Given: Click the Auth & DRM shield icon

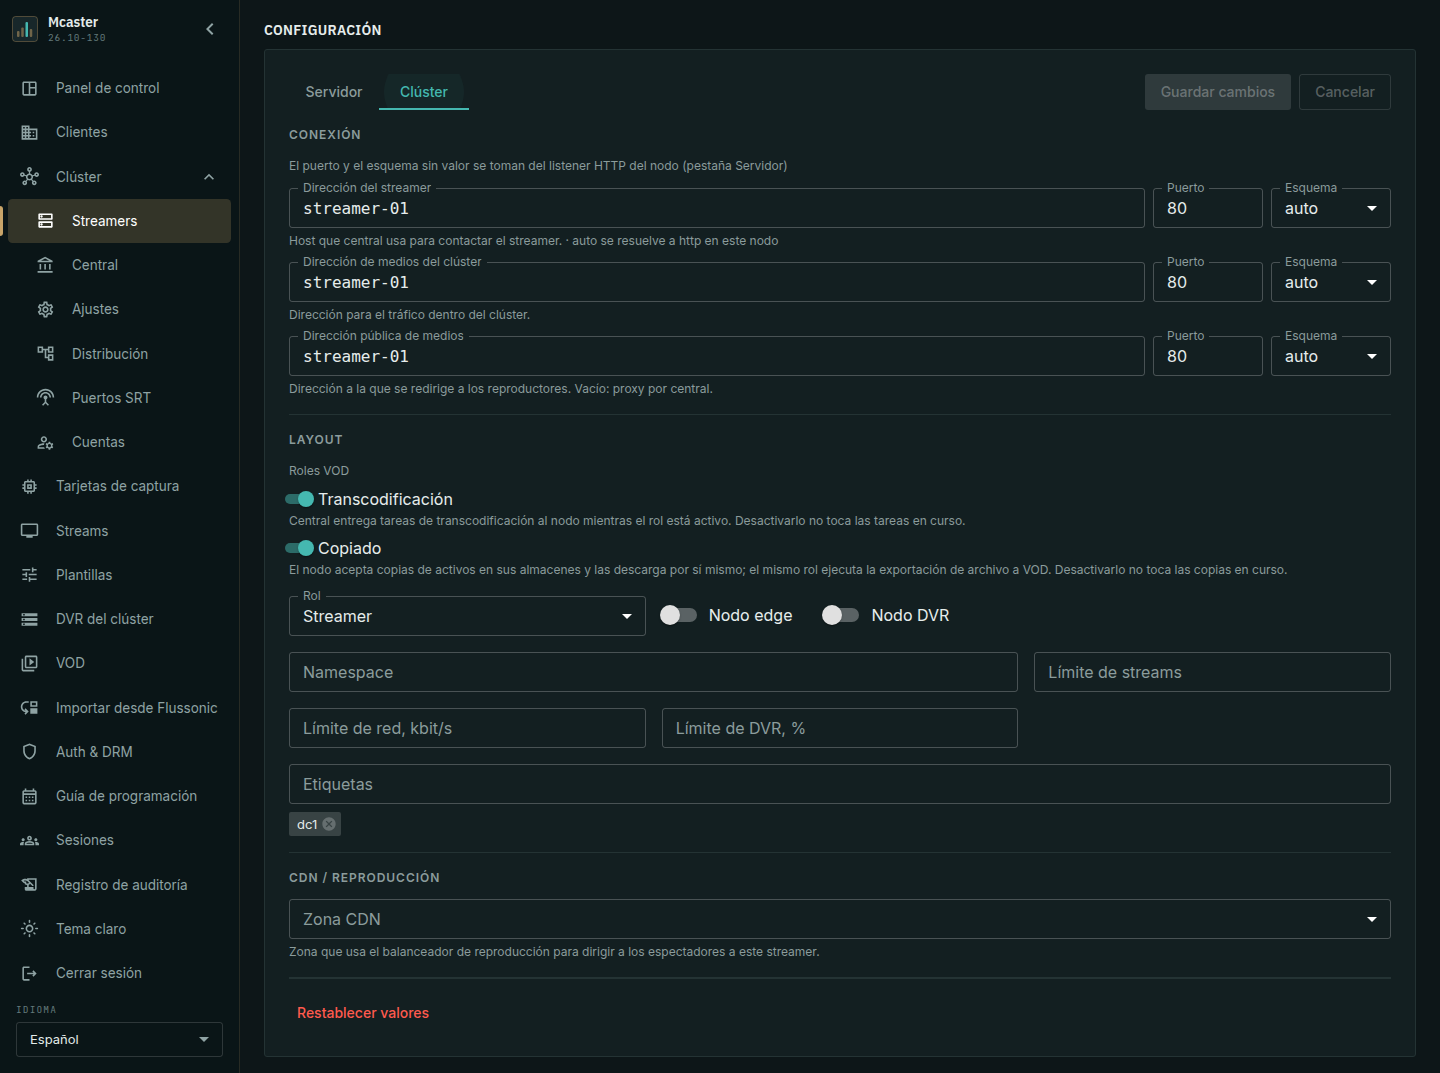Looking at the screenshot, I should coord(30,752).
